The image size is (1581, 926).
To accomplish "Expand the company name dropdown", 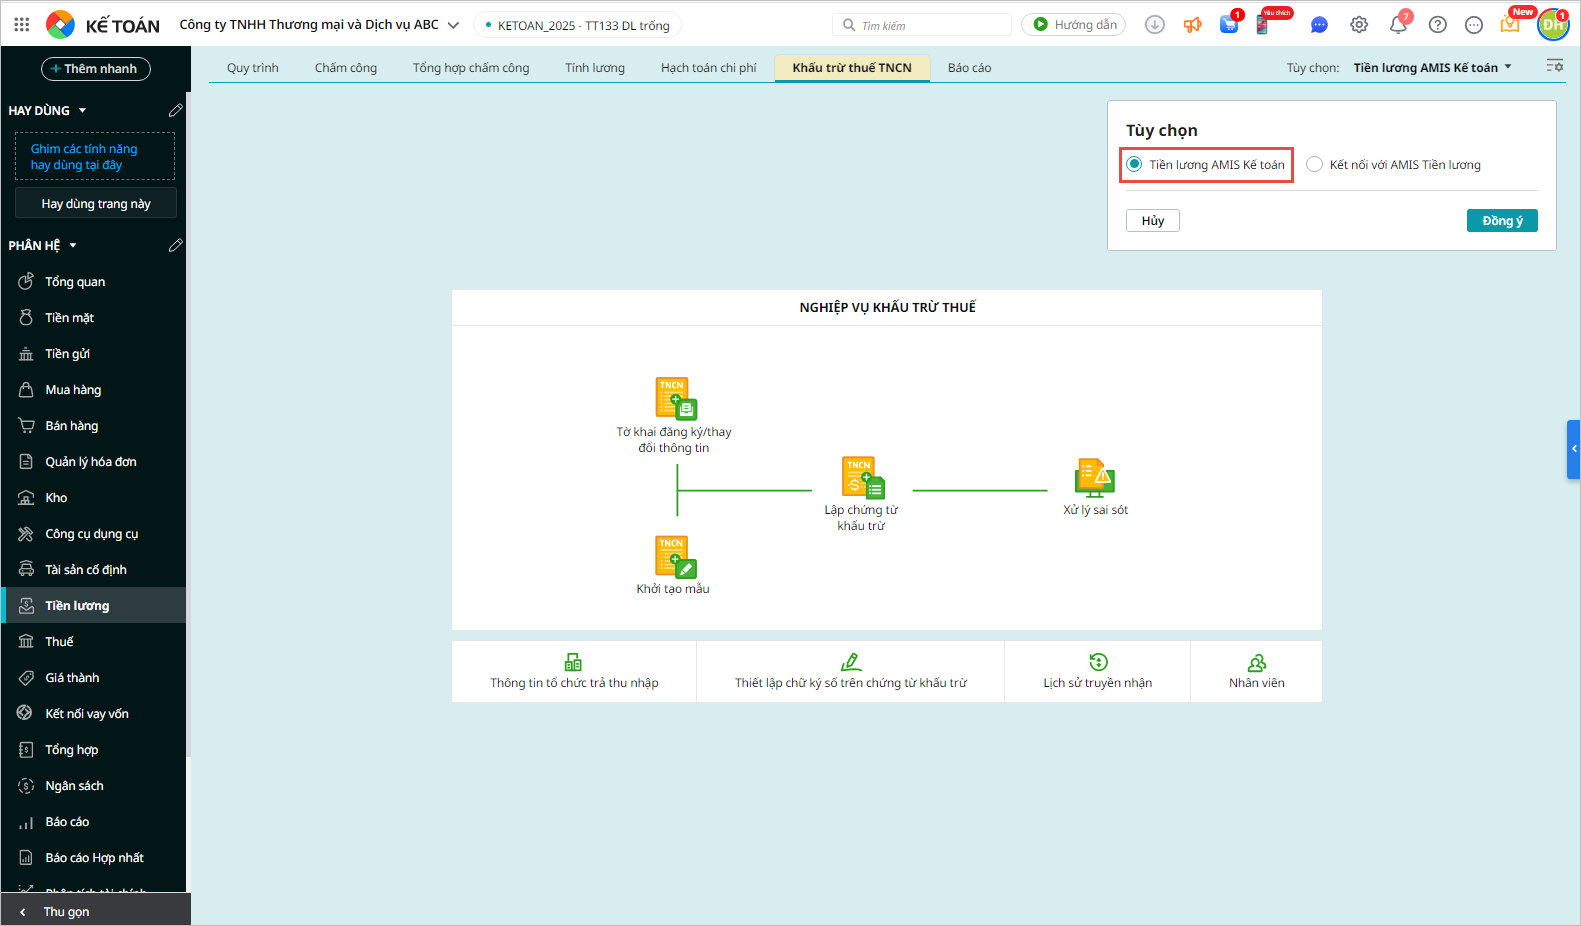I will (x=453, y=25).
